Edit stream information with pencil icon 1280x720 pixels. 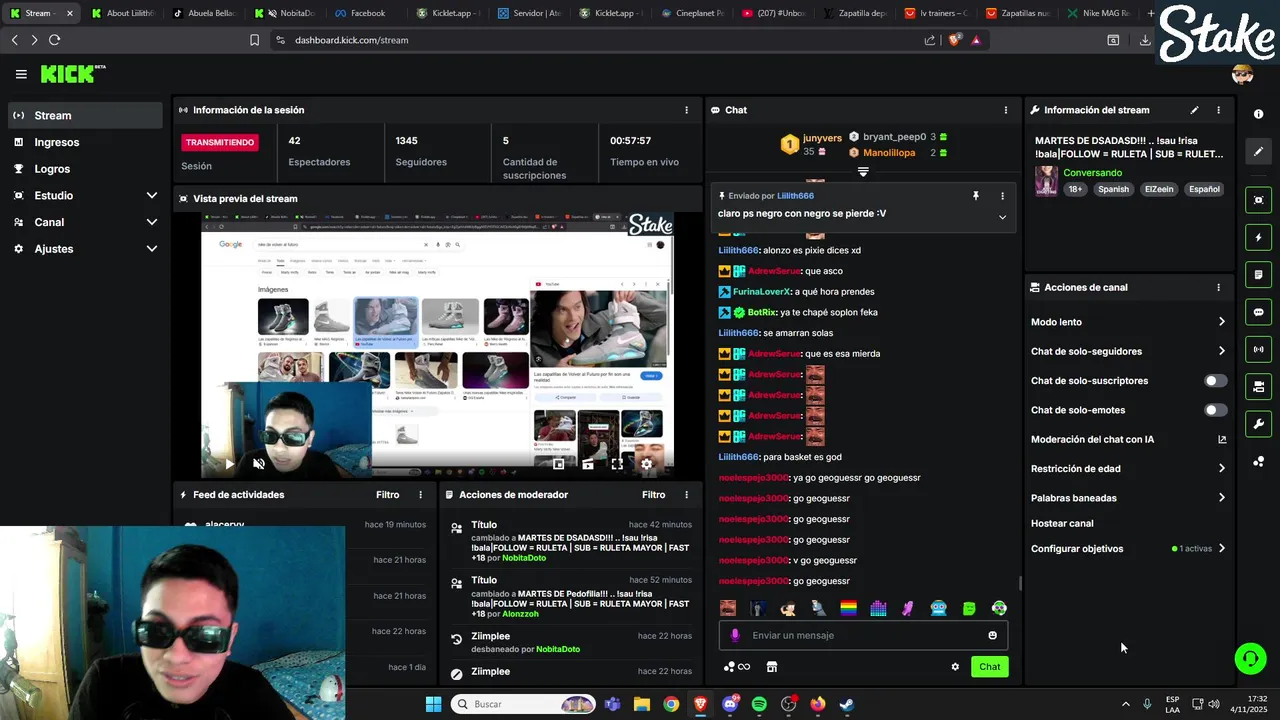(x=1194, y=110)
